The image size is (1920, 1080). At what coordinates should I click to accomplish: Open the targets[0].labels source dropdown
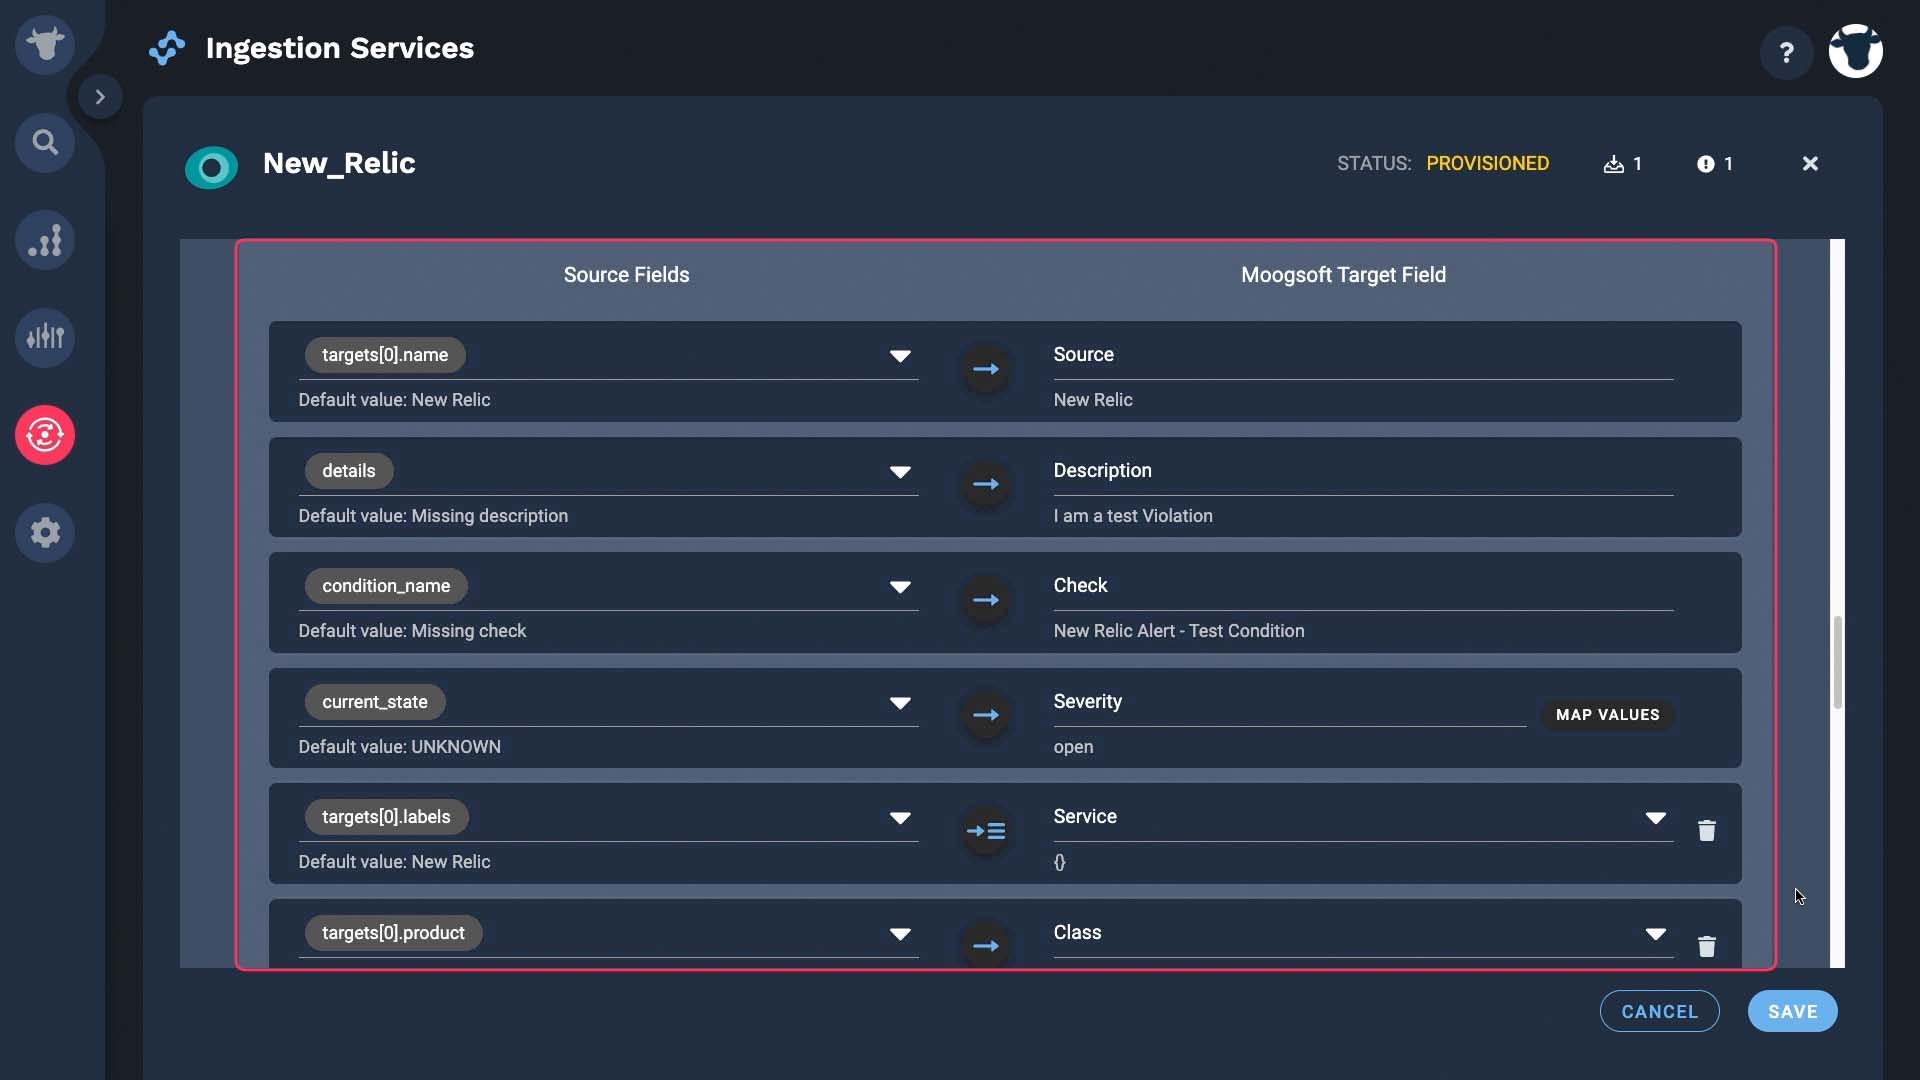coord(900,818)
